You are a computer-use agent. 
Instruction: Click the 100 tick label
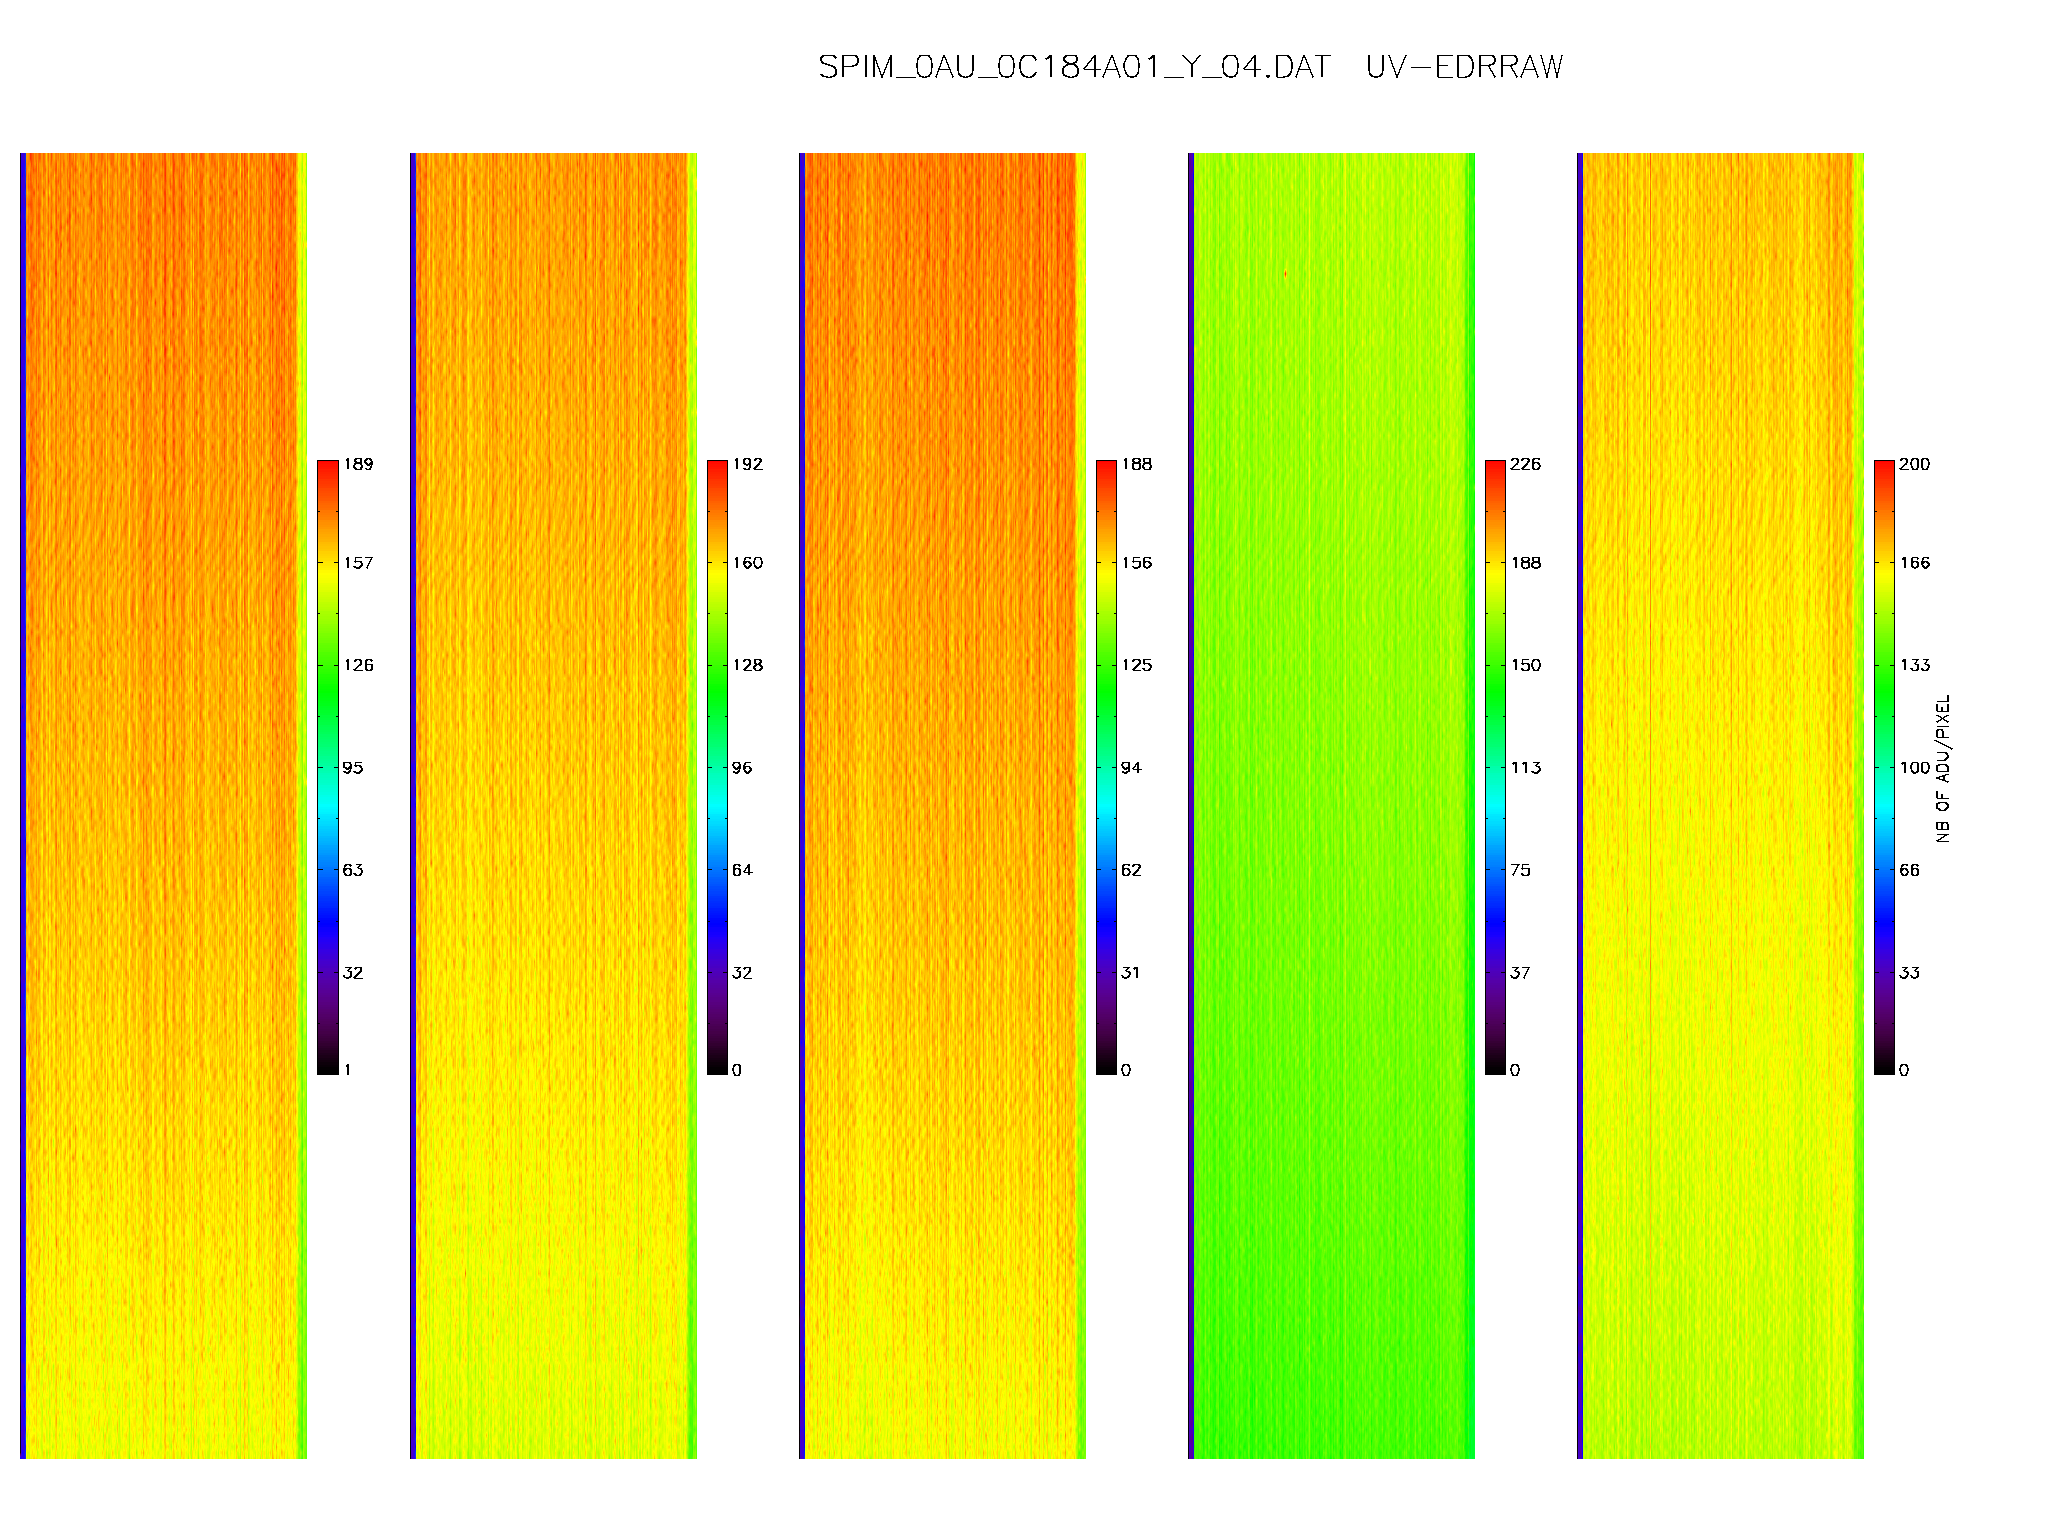click(x=1915, y=768)
